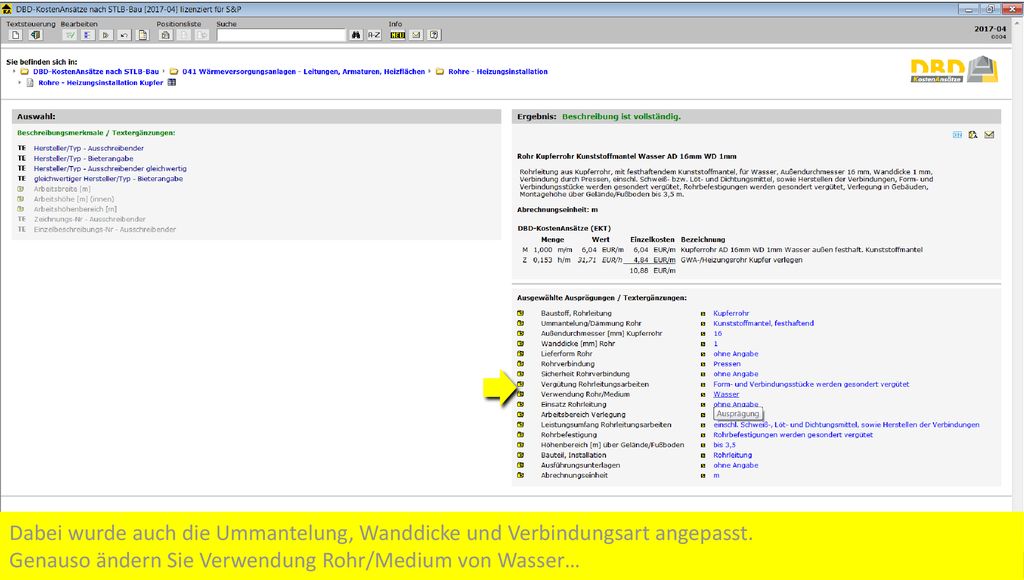Click the envelope icon under Info
Screen dimensions: 1024x580
416,35
